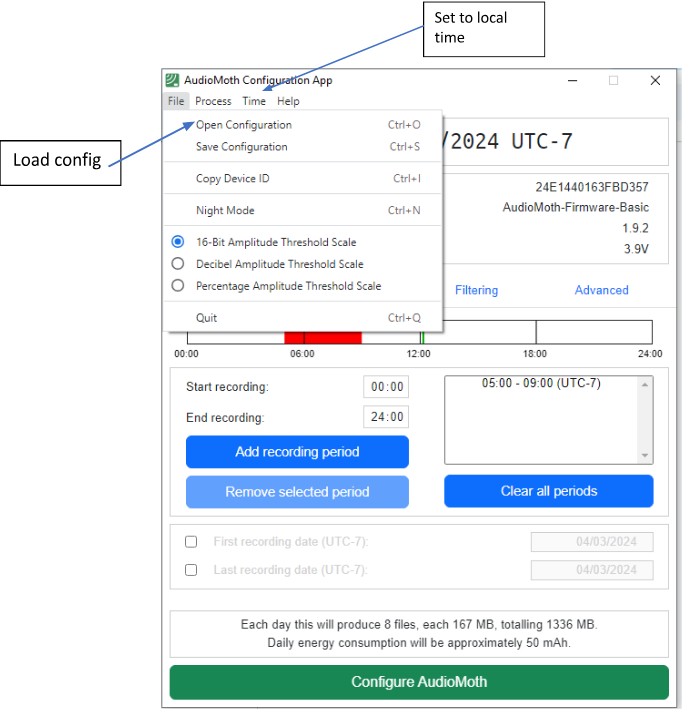Toggle Night Mode from the menu
The image size is (690, 712).
tap(225, 211)
